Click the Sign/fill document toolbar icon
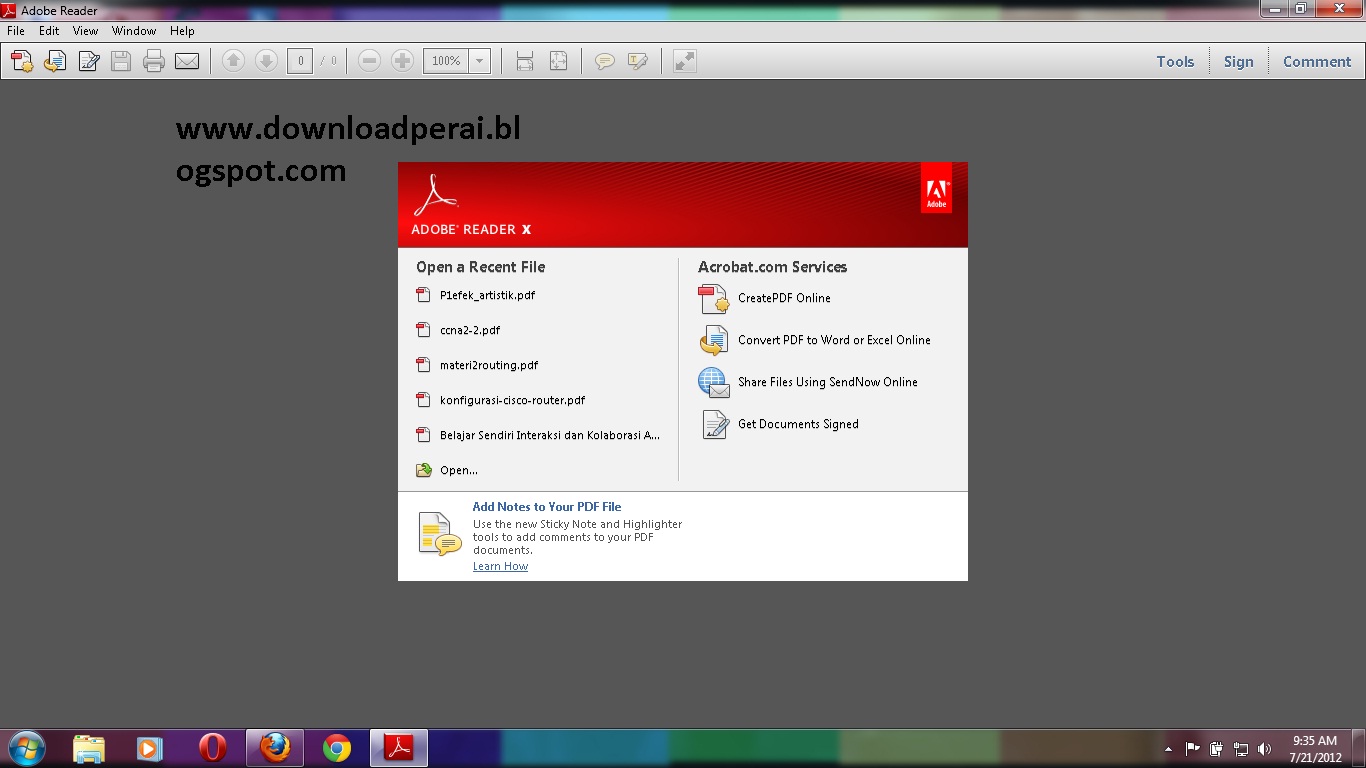 [88, 62]
